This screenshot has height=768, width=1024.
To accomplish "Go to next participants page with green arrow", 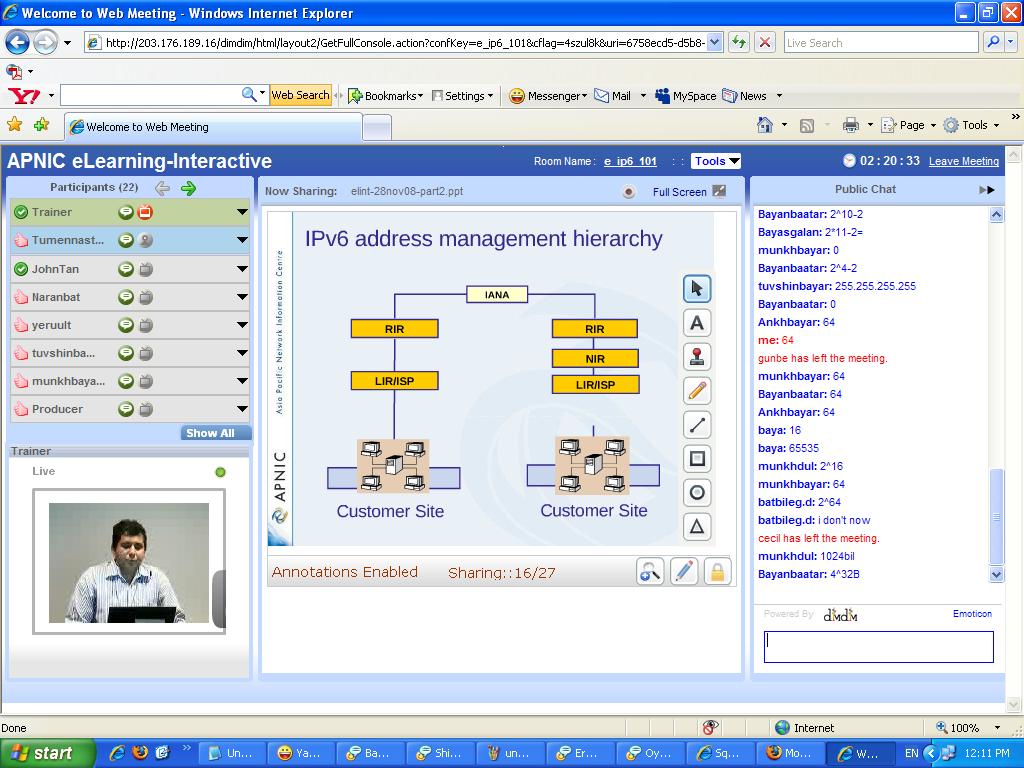I will (188, 188).
